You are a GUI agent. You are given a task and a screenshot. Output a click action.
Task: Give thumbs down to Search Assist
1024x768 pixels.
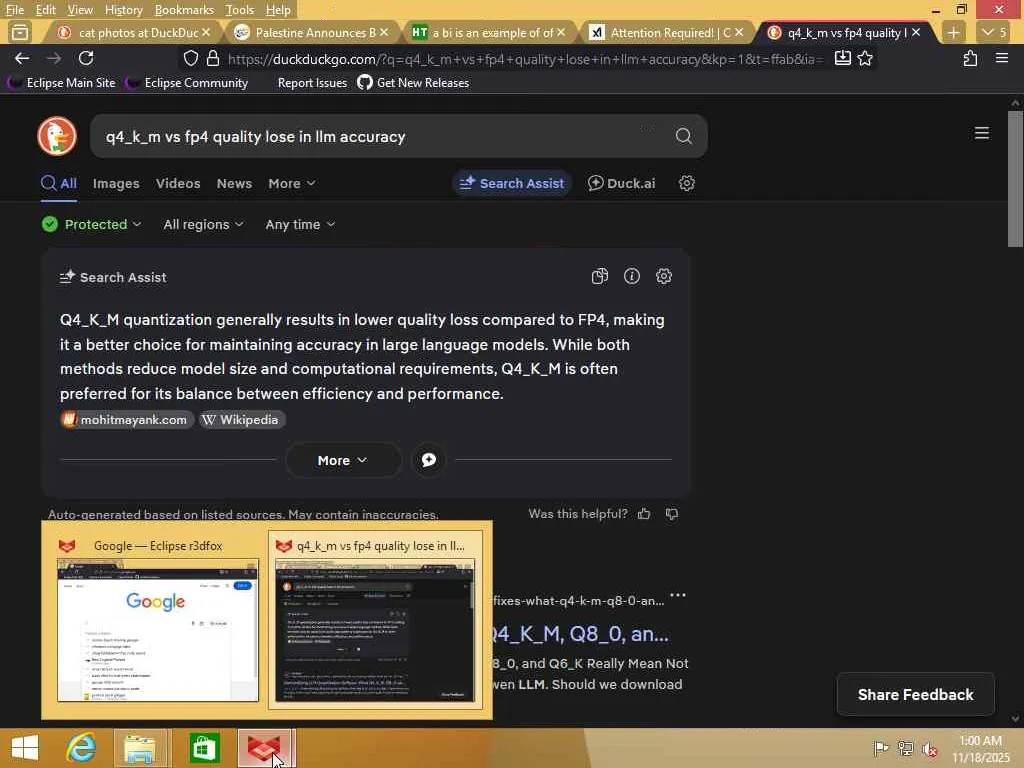[671, 514]
